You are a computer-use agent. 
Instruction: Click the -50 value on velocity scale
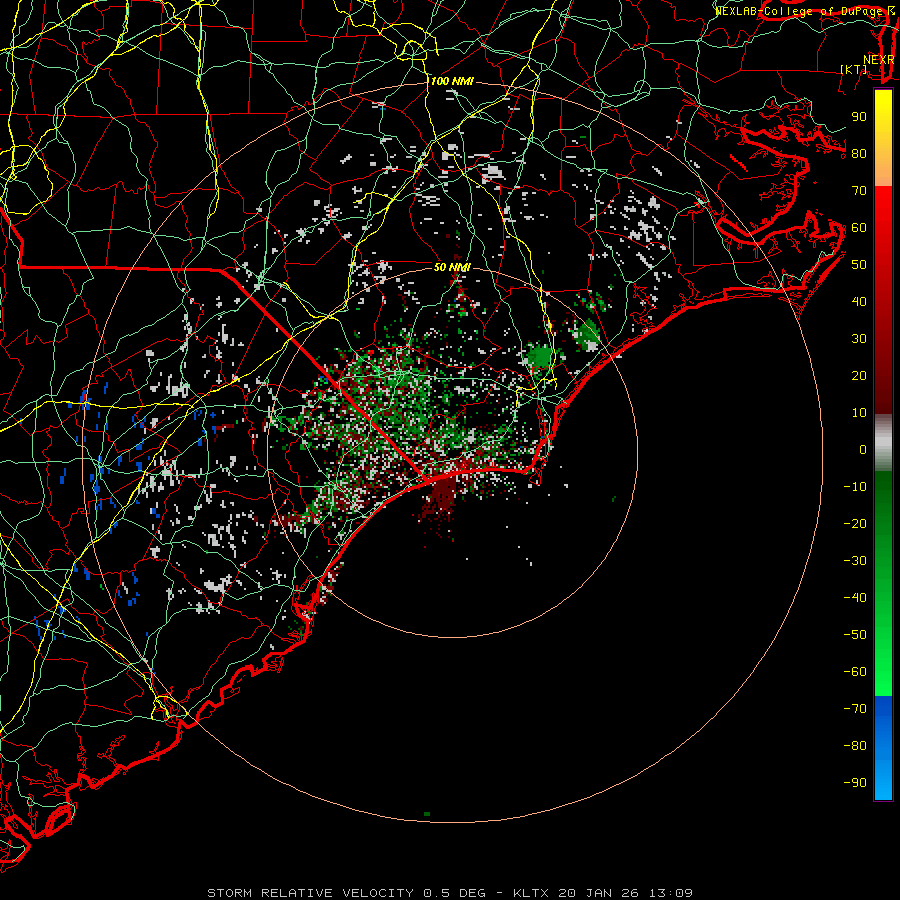[x=855, y=635]
